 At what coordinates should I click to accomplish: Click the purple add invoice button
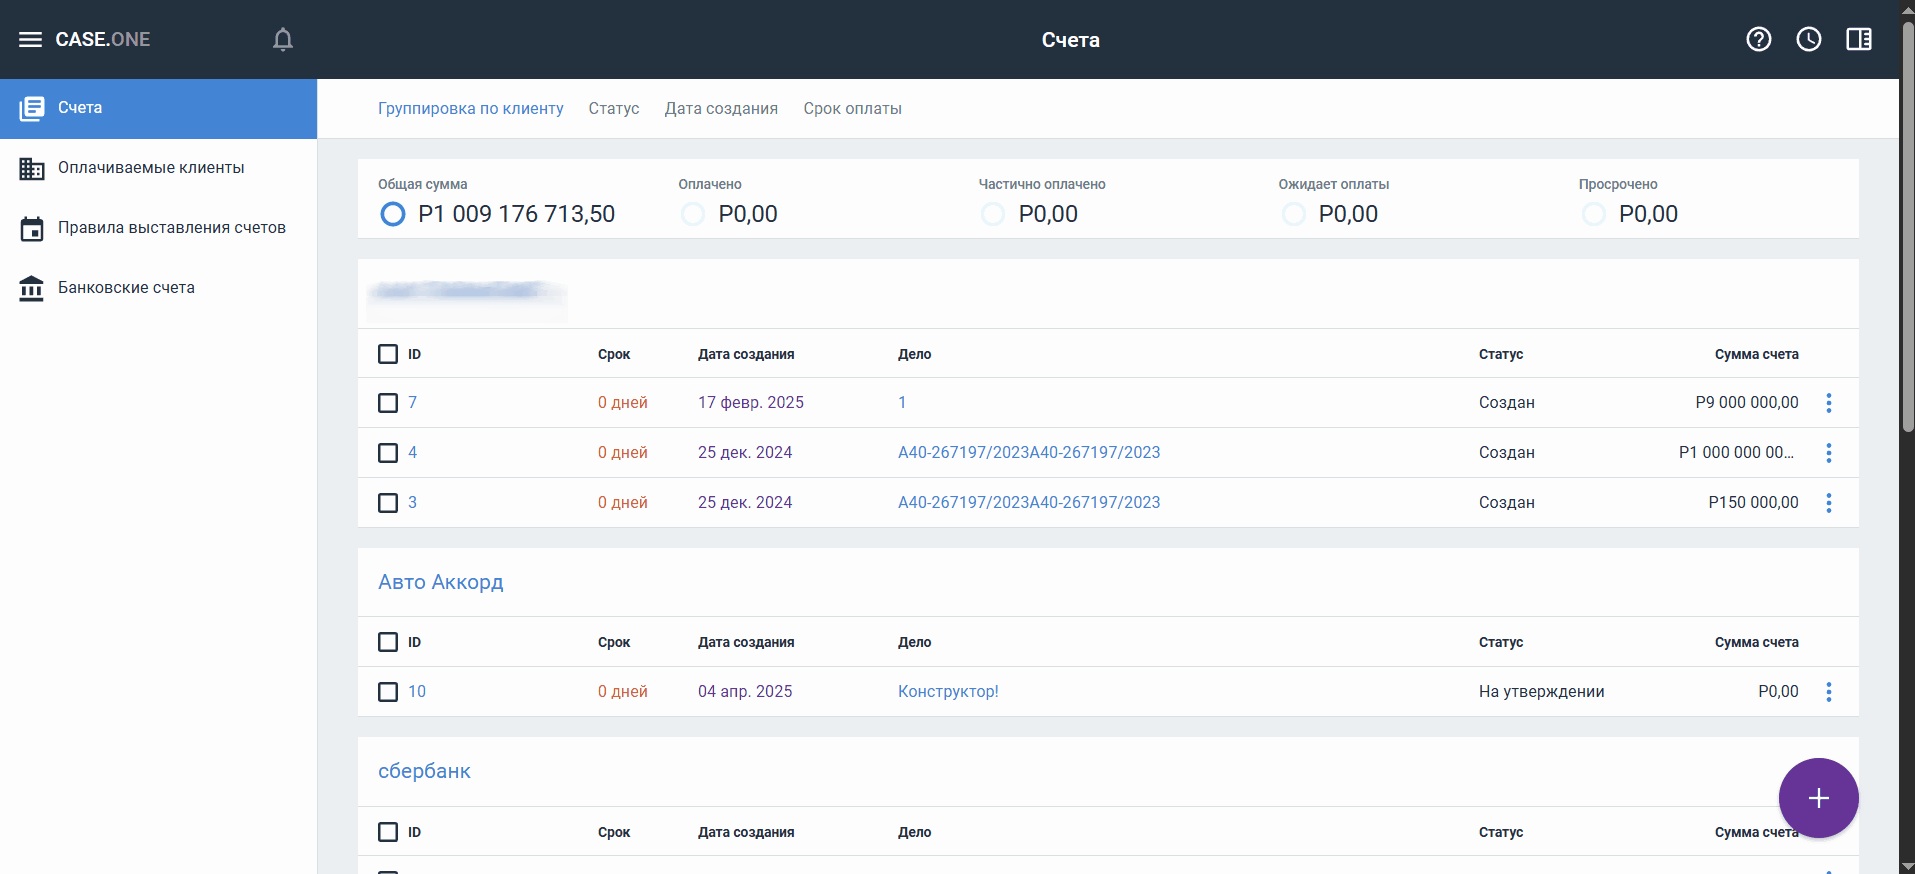pos(1817,798)
